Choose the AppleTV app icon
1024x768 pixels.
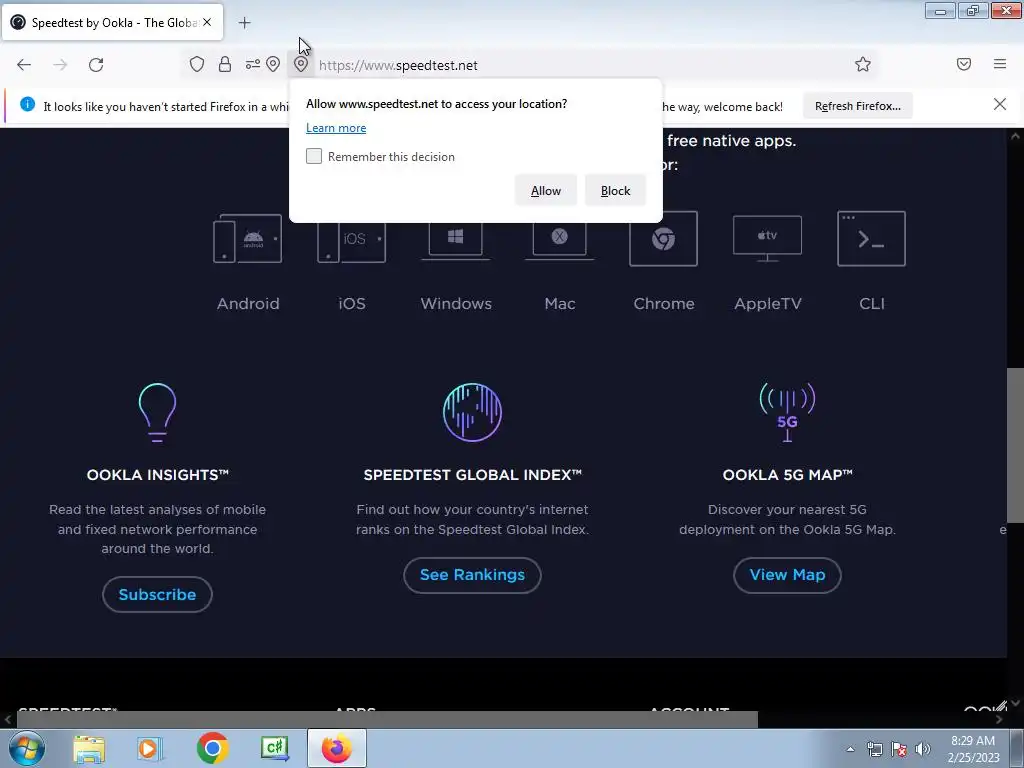pyautogui.click(x=767, y=239)
